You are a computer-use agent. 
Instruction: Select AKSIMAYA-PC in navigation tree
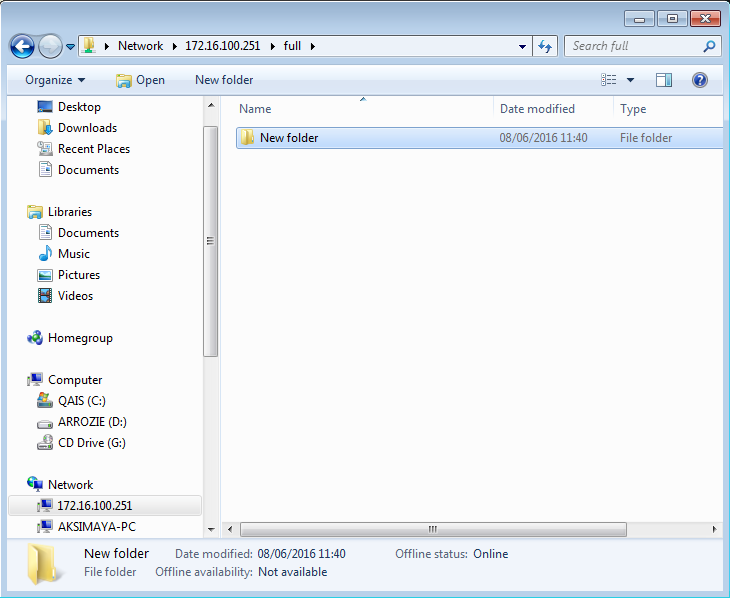(97, 526)
